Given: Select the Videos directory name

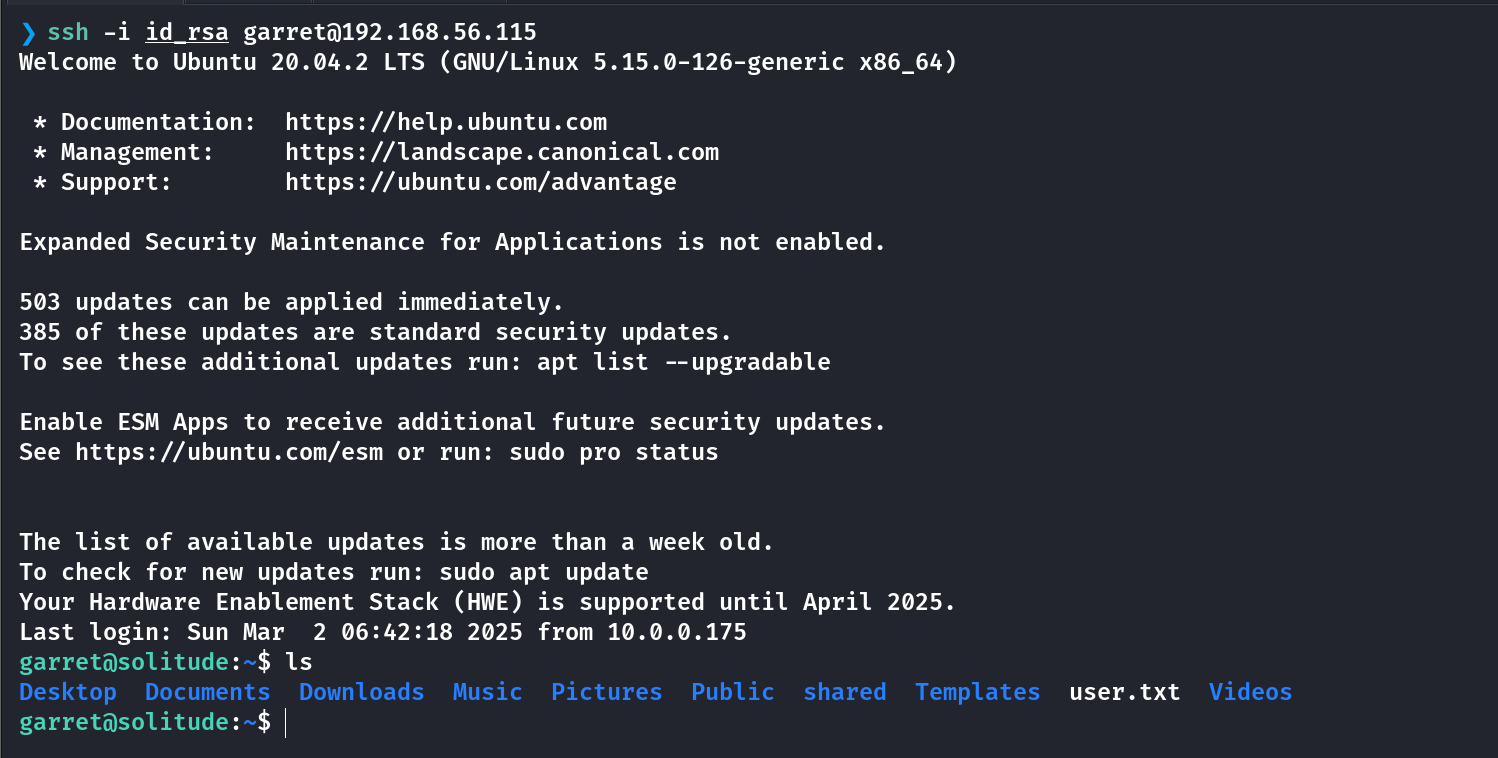Looking at the screenshot, I should [x=1251, y=692].
